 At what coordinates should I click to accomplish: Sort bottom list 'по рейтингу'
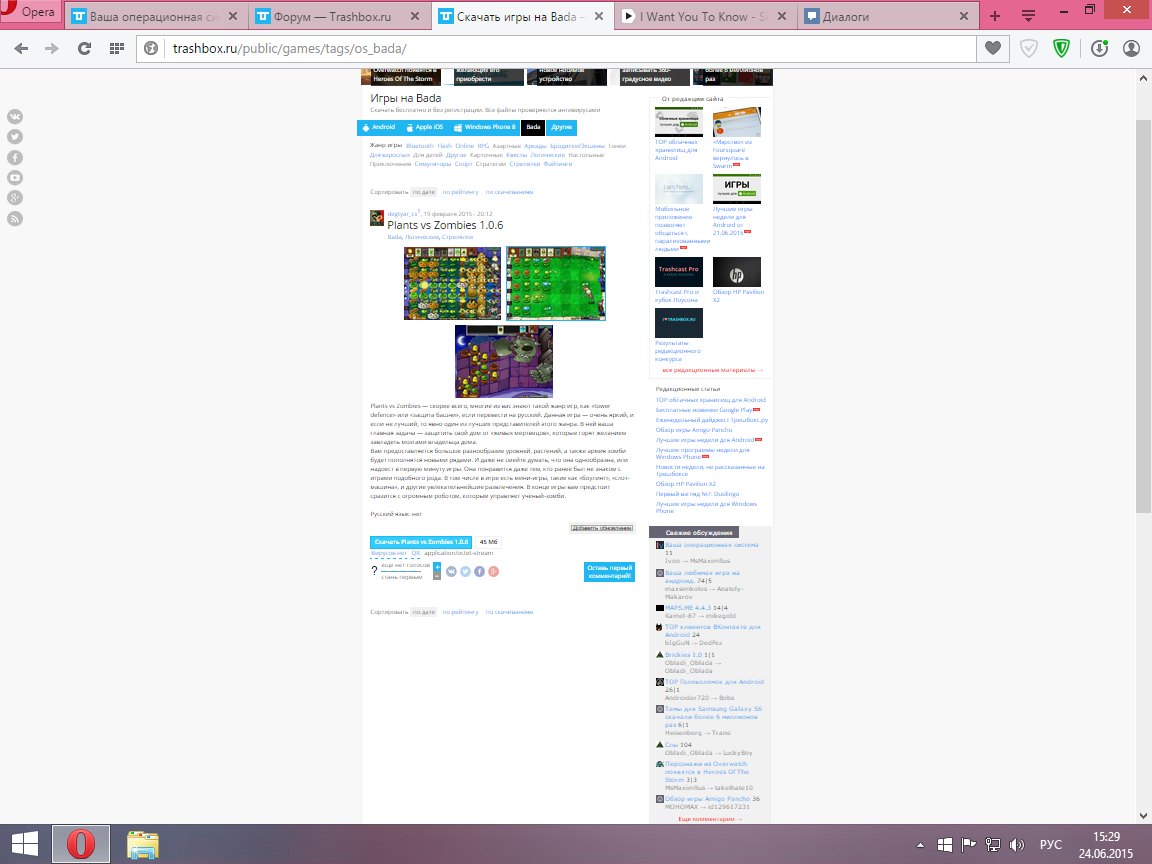460,612
